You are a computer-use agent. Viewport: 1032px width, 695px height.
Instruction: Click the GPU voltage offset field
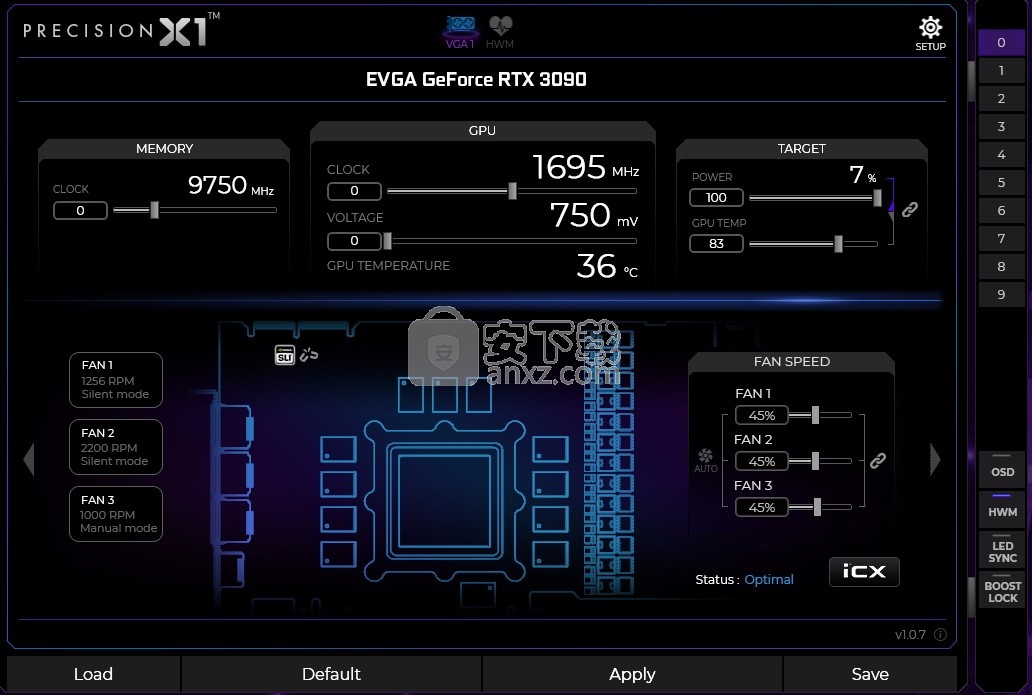coord(354,241)
